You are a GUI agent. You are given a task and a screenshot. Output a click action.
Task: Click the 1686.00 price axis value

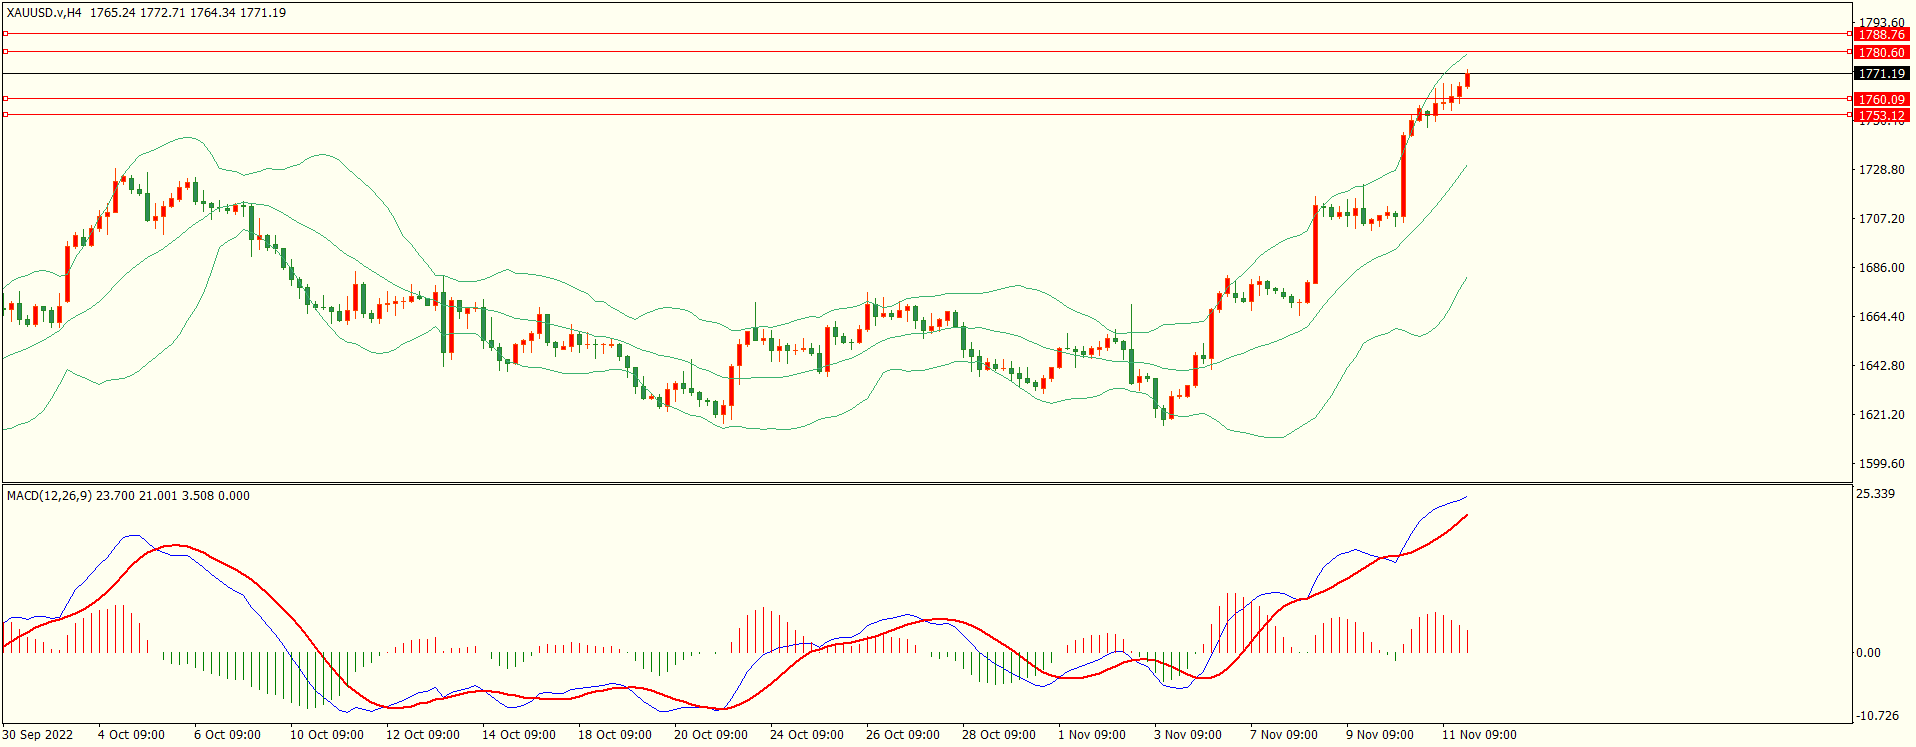click(x=1881, y=268)
